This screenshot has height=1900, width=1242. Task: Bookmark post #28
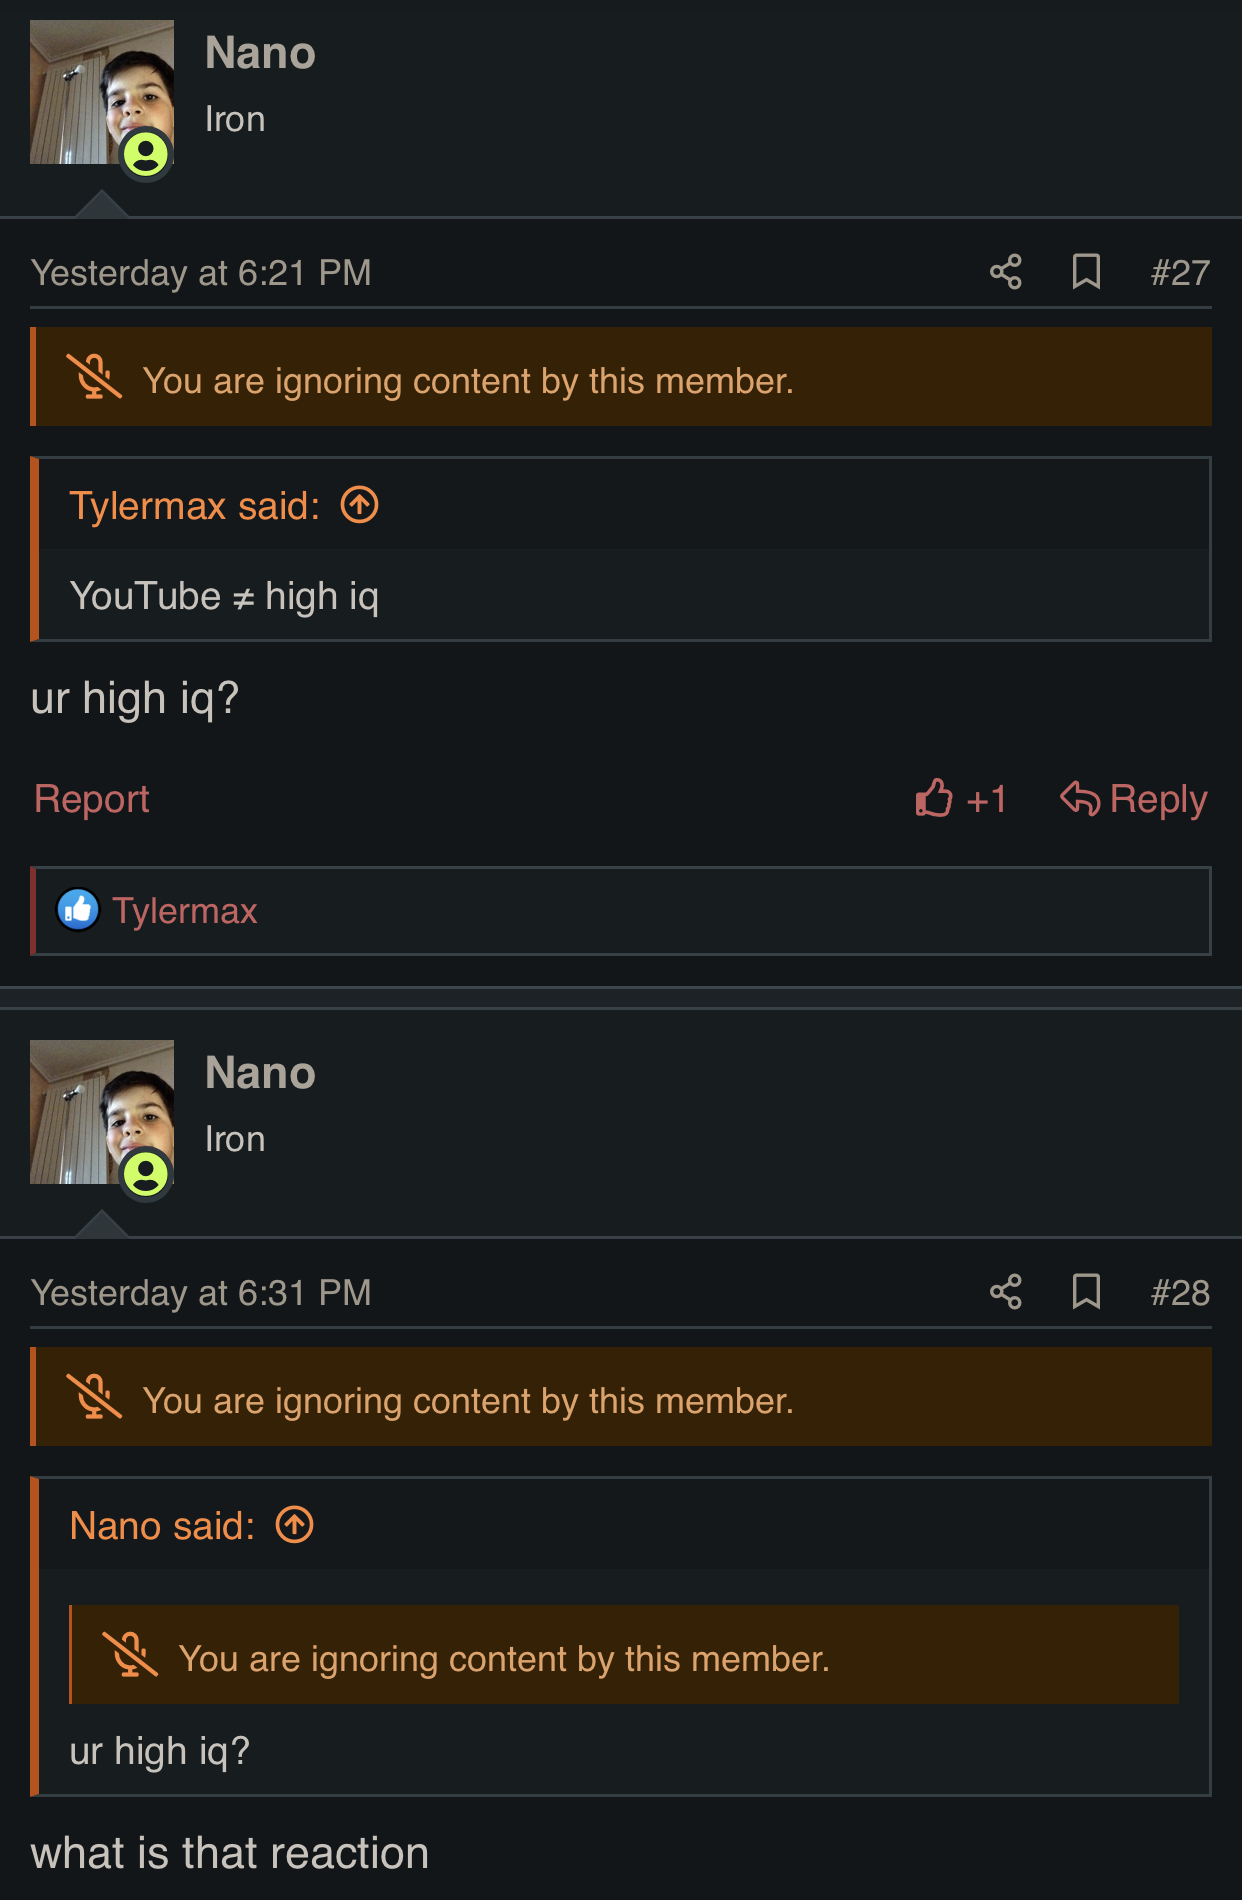click(x=1086, y=1292)
